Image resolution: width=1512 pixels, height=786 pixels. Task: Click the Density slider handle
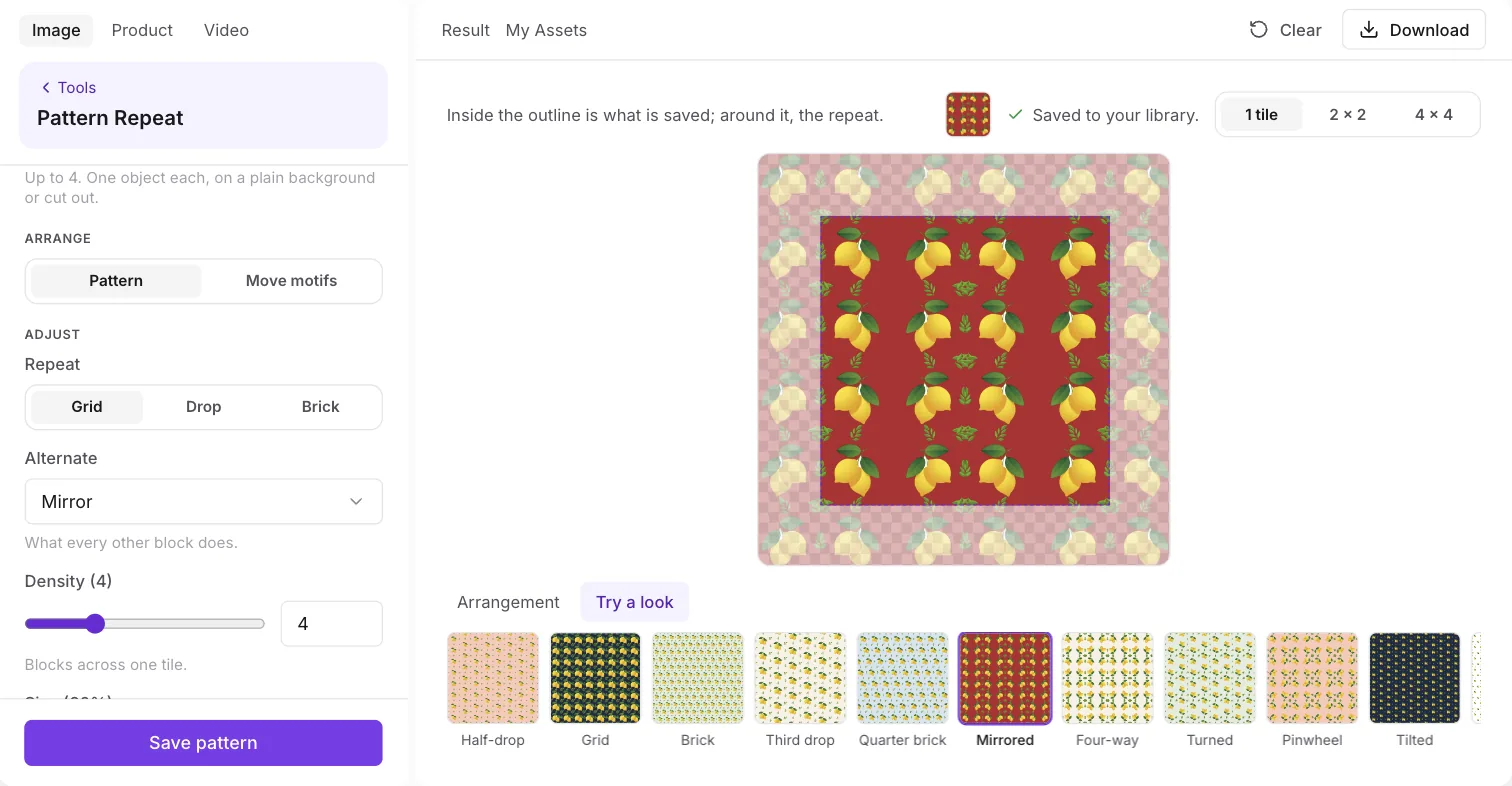tap(95, 624)
